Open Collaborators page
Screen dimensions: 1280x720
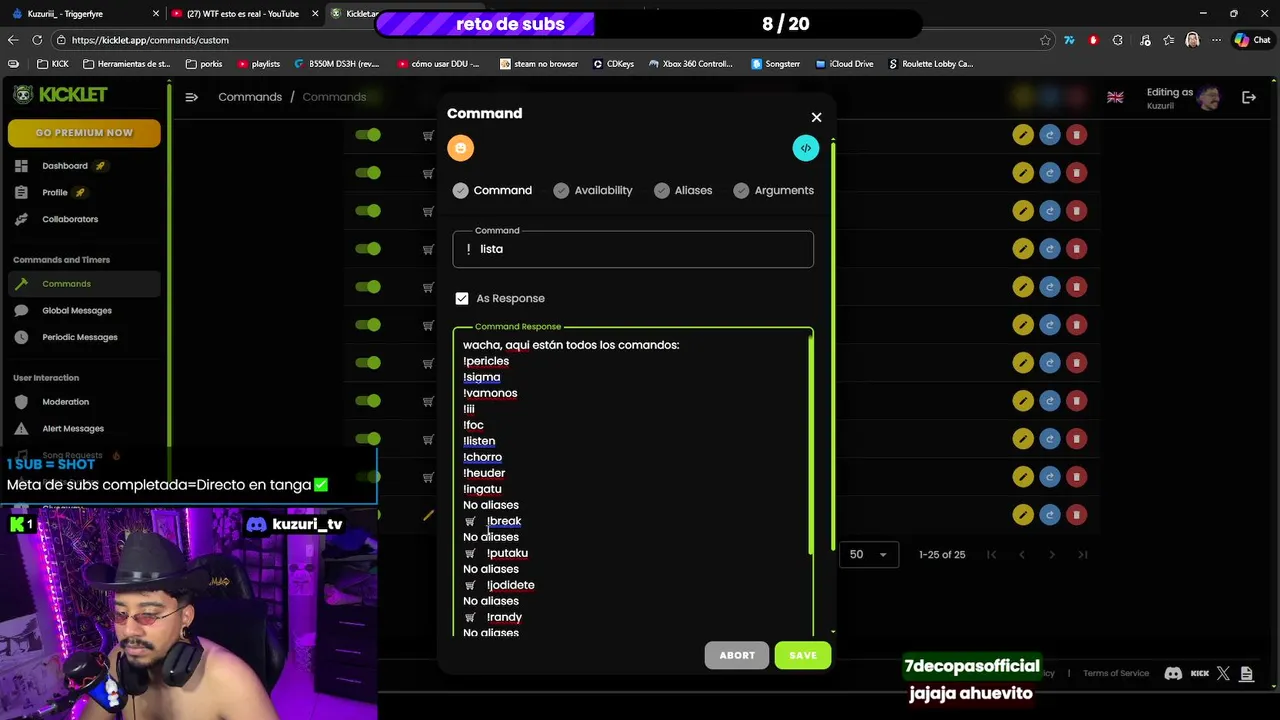click(70, 219)
